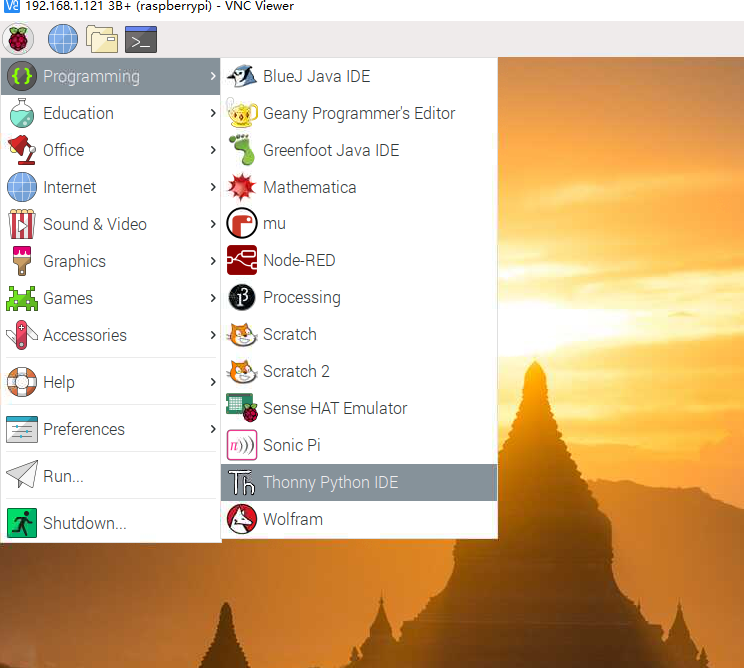744x668 pixels.
Task: Launch Geany Programmer's Editor menu entry
Action: pos(359,113)
